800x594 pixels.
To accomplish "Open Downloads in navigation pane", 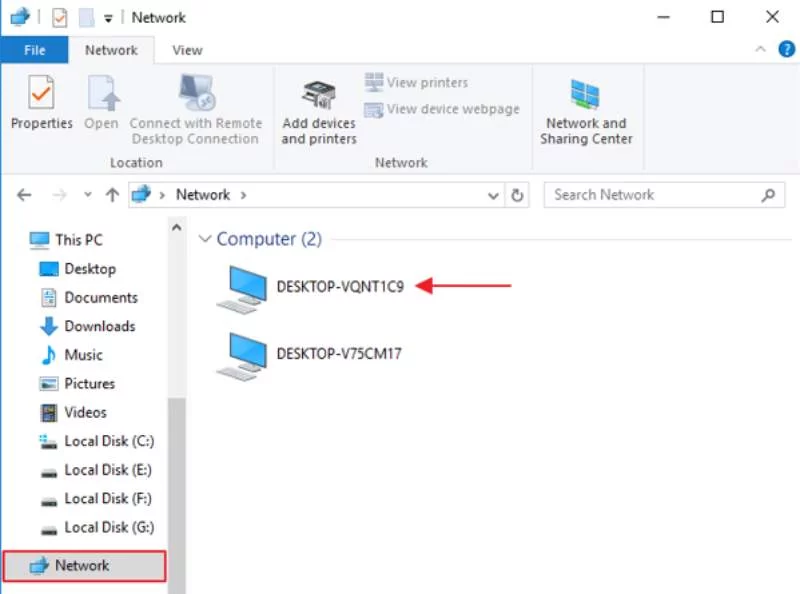I will click(x=88, y=326).
